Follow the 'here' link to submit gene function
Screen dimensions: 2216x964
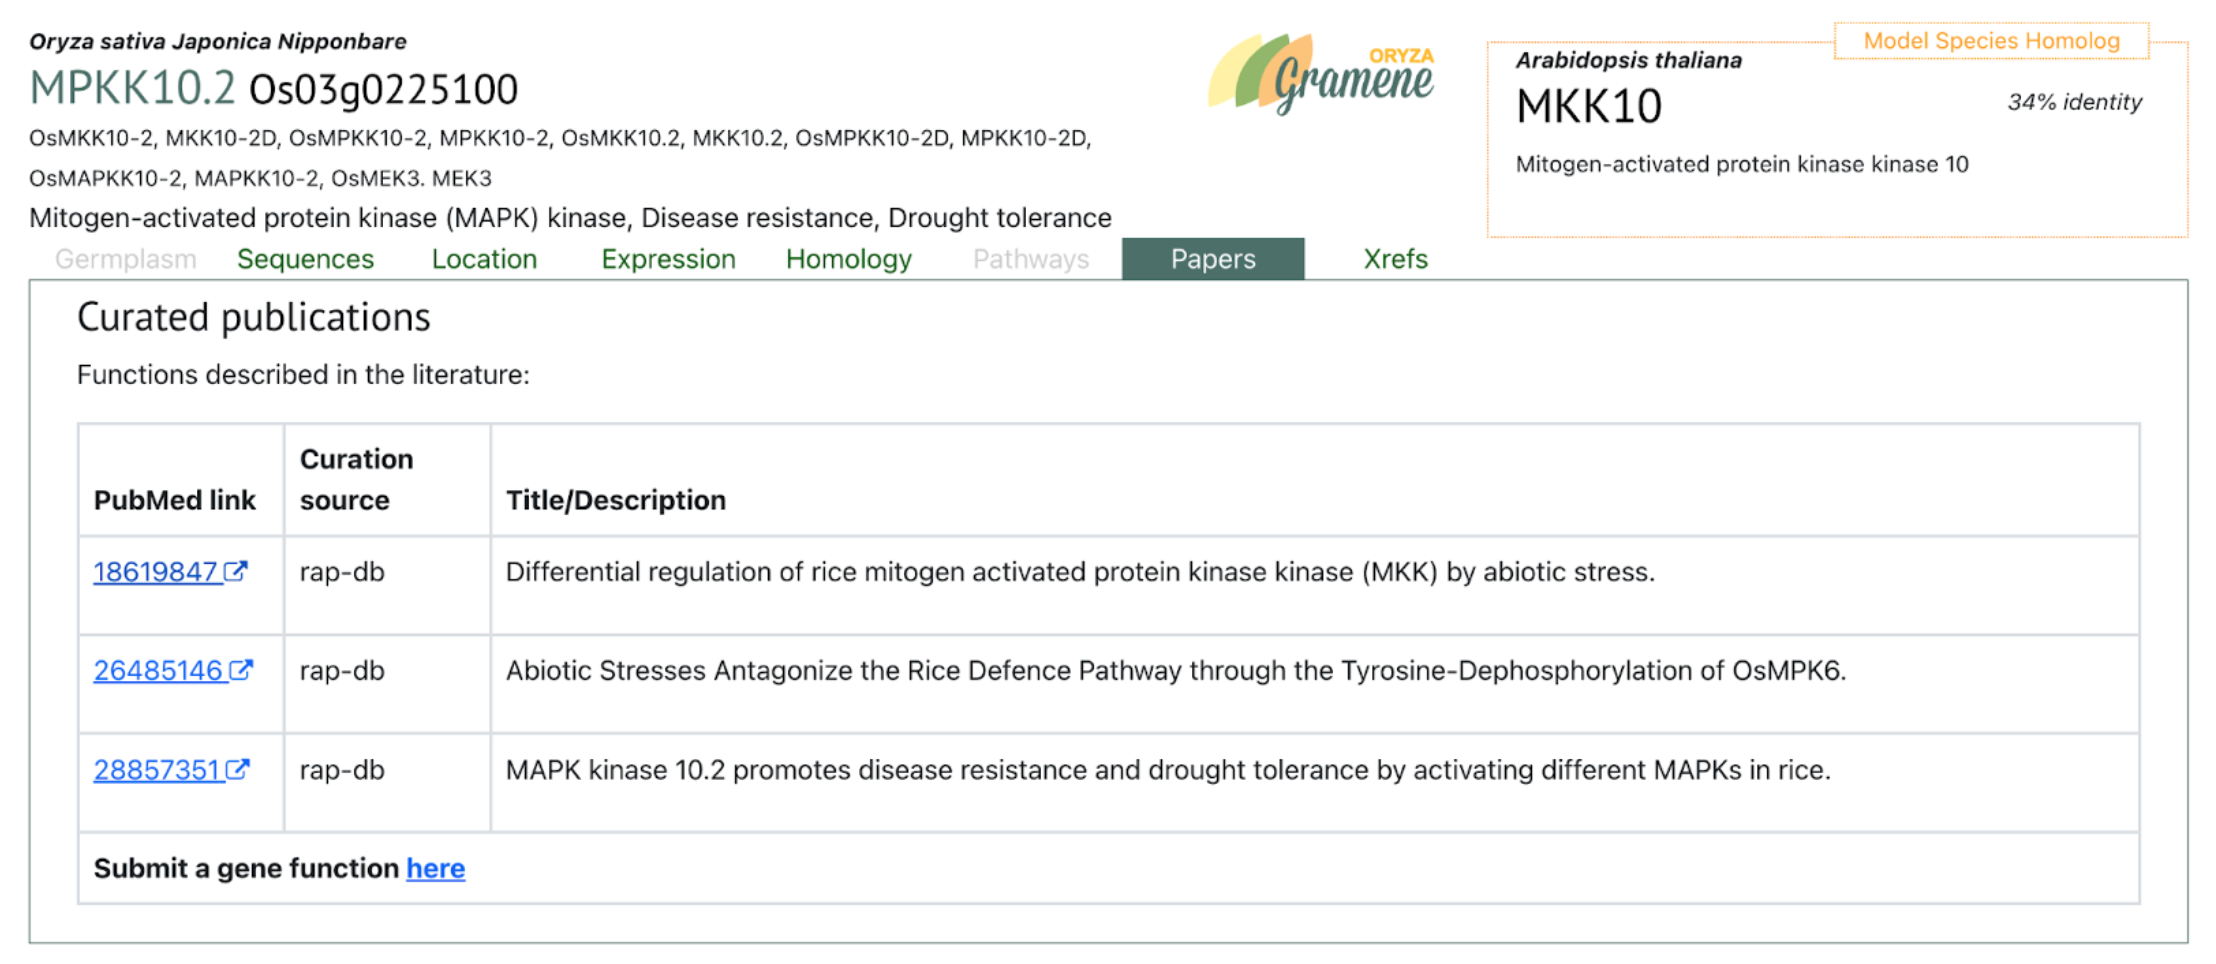pos(435,868)
